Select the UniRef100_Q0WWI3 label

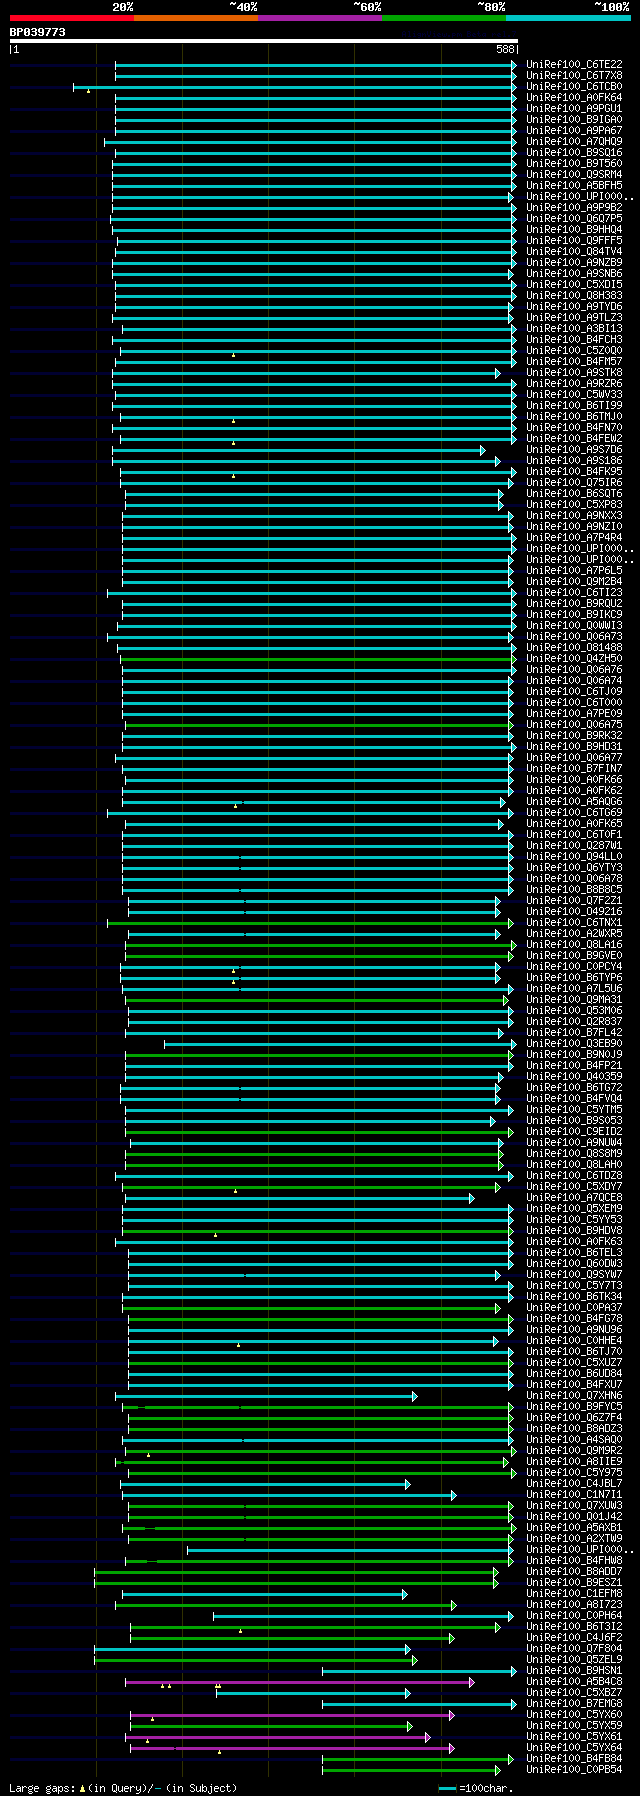click(574, 625)
